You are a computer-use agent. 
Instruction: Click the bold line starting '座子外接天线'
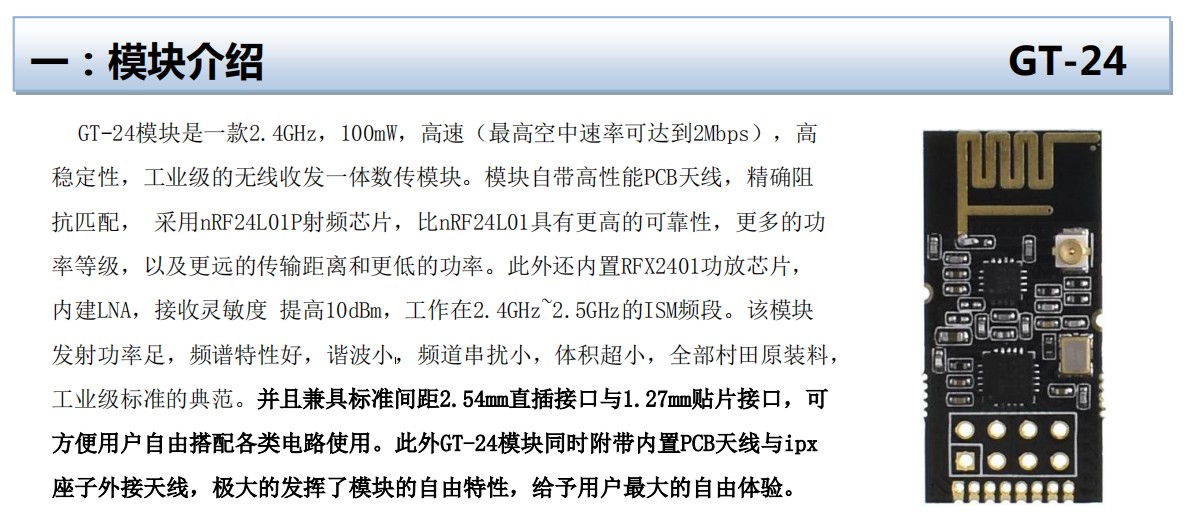pyautogui.click(x=424, y=488)
